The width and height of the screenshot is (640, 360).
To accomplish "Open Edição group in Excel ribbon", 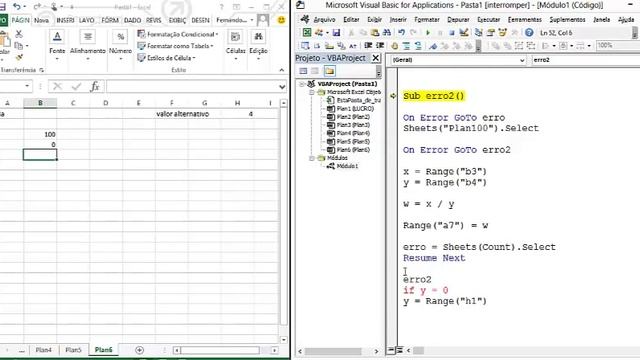I will 258,46.
